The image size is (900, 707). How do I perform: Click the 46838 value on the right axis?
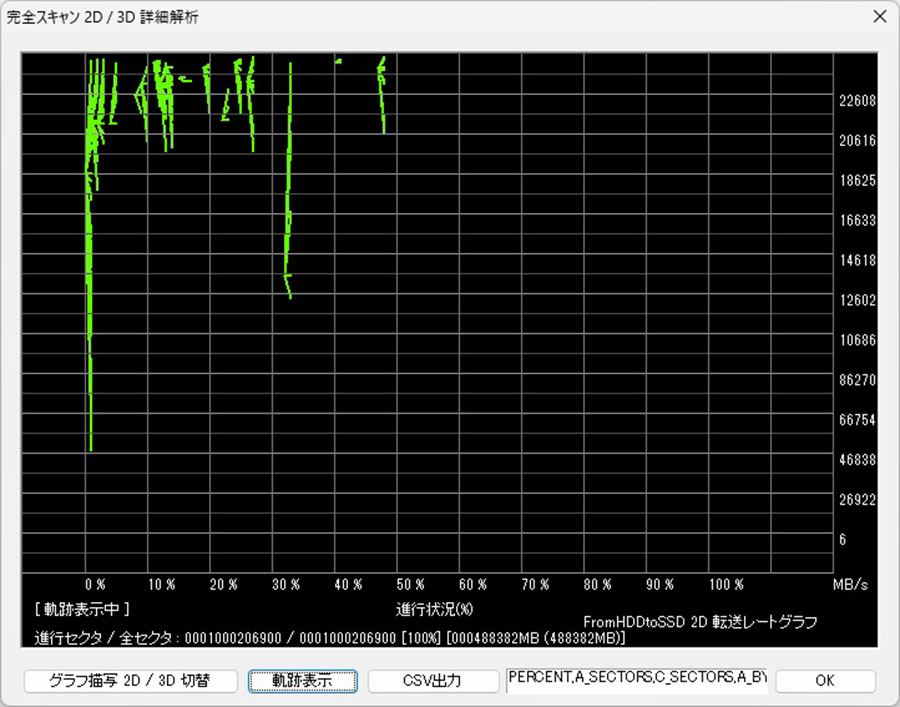pyautogui.click(x=857, y=460)
